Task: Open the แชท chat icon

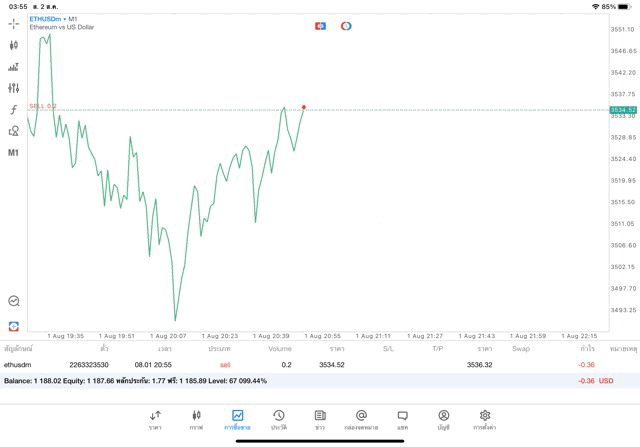Action: coord(402,419)
